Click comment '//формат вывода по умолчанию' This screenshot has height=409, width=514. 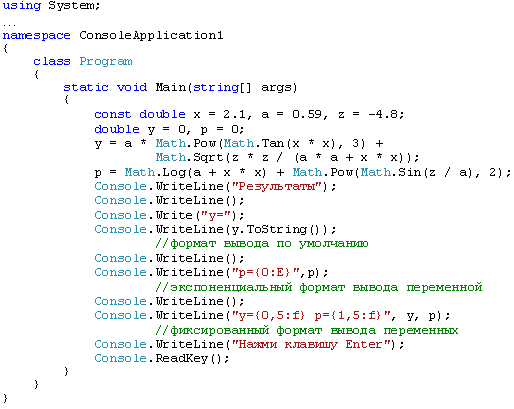tap(262, 244)
